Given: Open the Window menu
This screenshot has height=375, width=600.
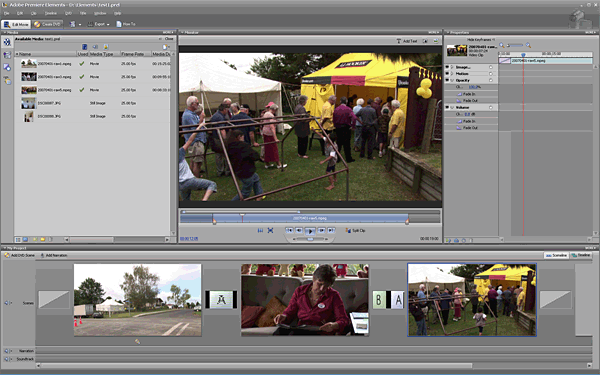Looking at the screenshot, I should pyautogui.click(x=100, y=13).
